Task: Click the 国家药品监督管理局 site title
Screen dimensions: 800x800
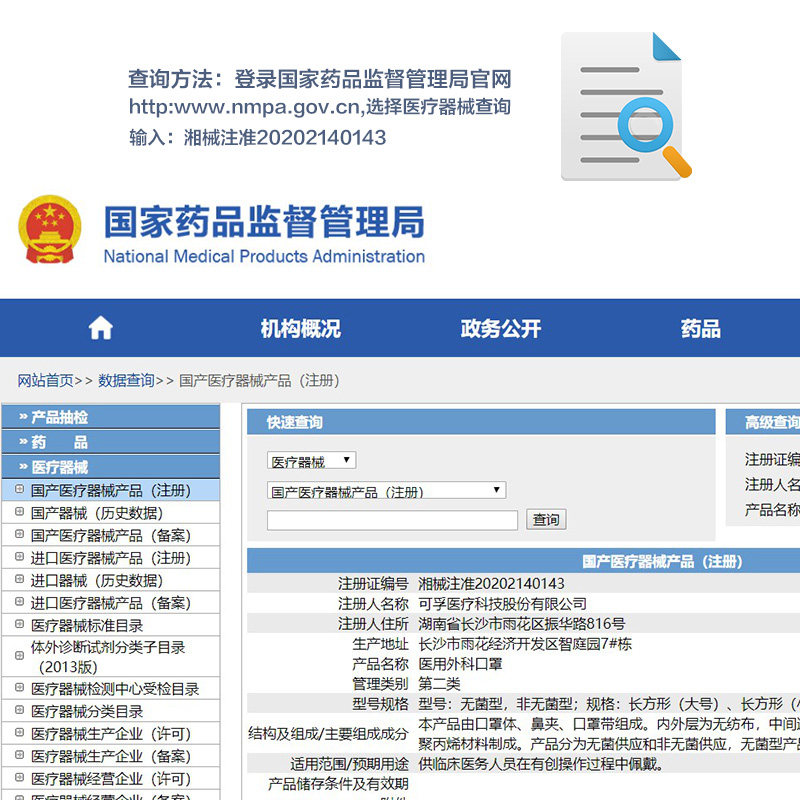Action: click(x=264, y=221)
